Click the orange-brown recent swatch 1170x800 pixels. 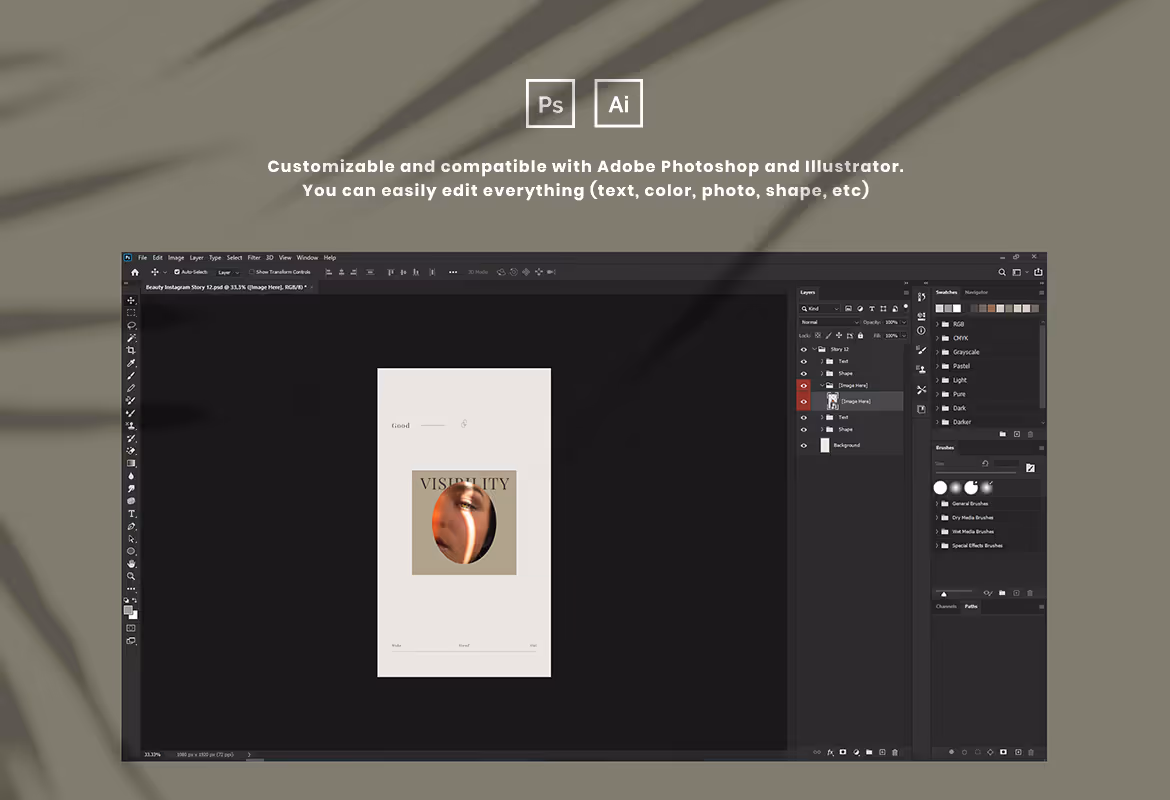click(x=991, y=308)
